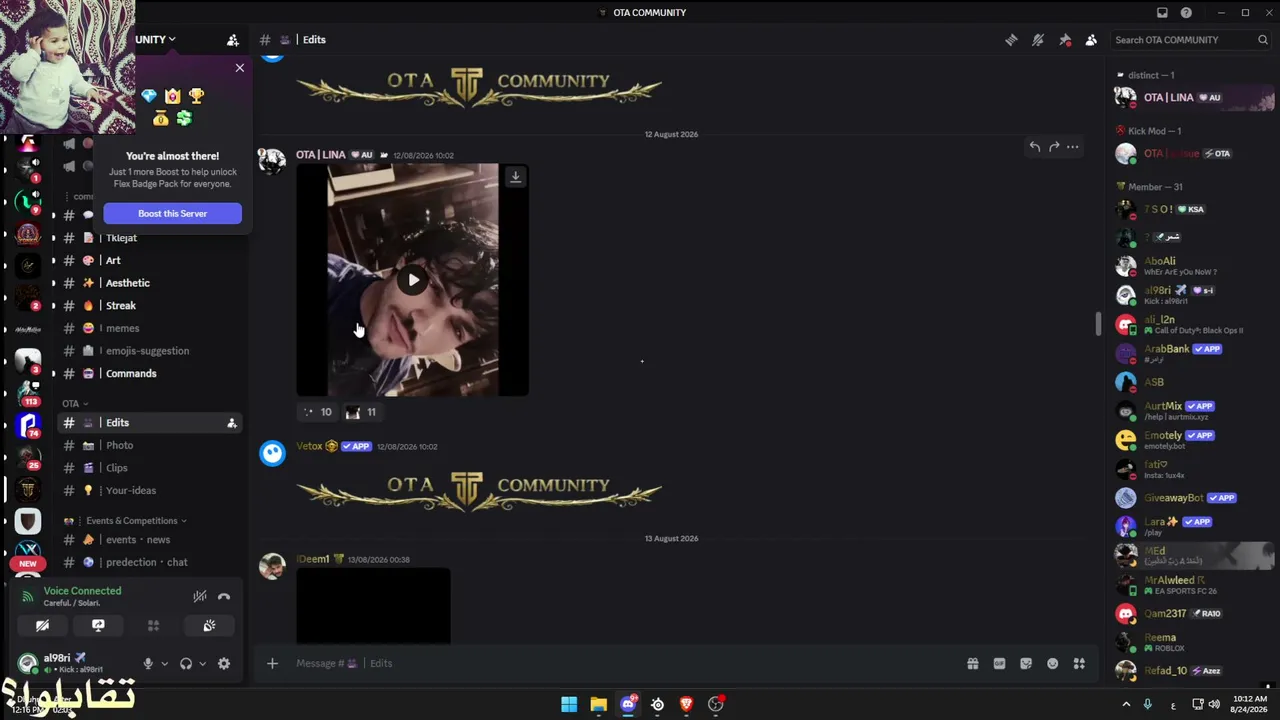
Task: Toggle headphone deafen in user panel
Action: [x=186, y=663]
